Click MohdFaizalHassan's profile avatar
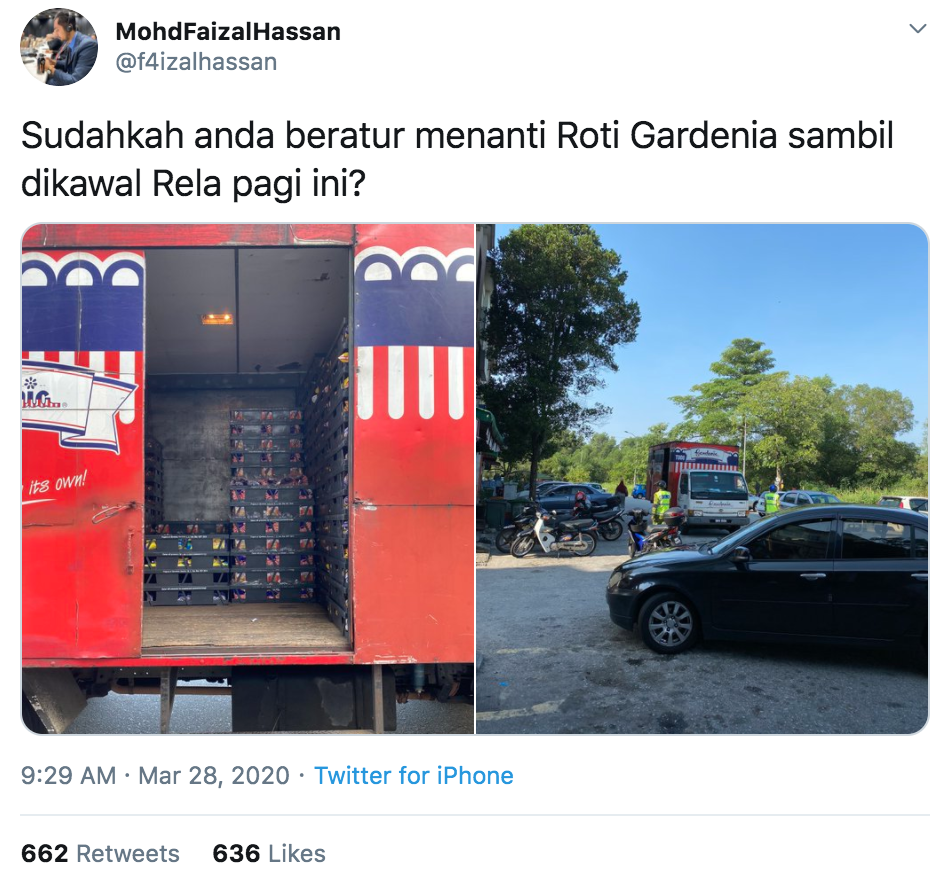This screenshot has height=888, width=952. coord(59,47)
